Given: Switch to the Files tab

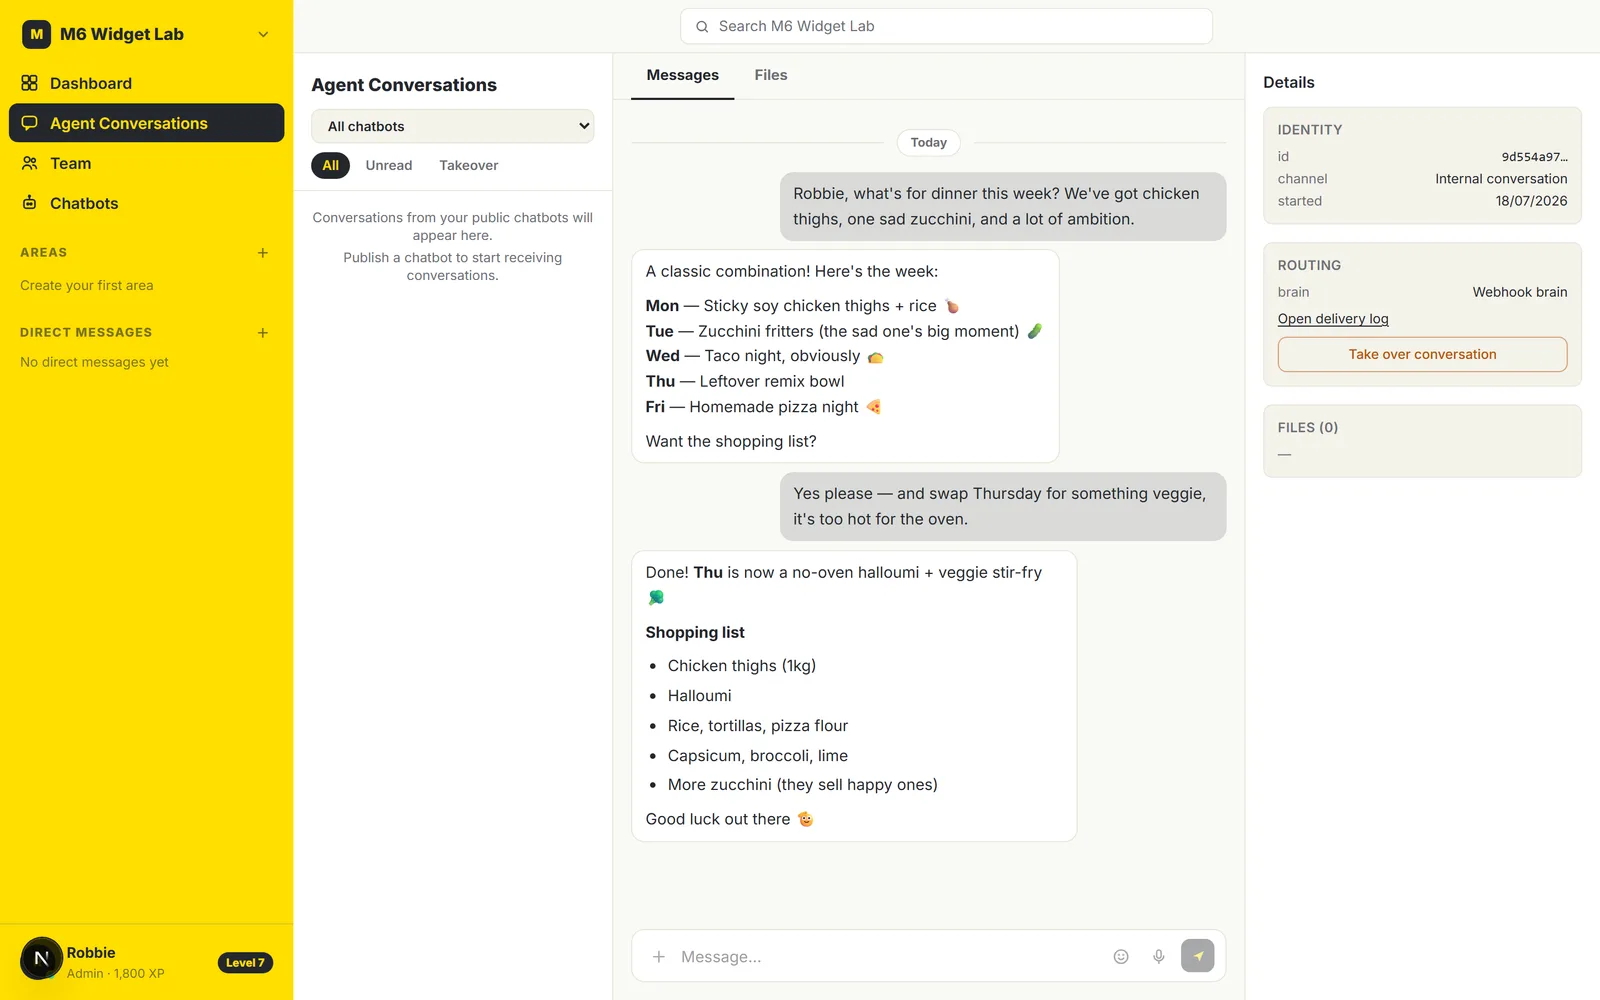Looking at the screenshot, I should tap(771, 75).
